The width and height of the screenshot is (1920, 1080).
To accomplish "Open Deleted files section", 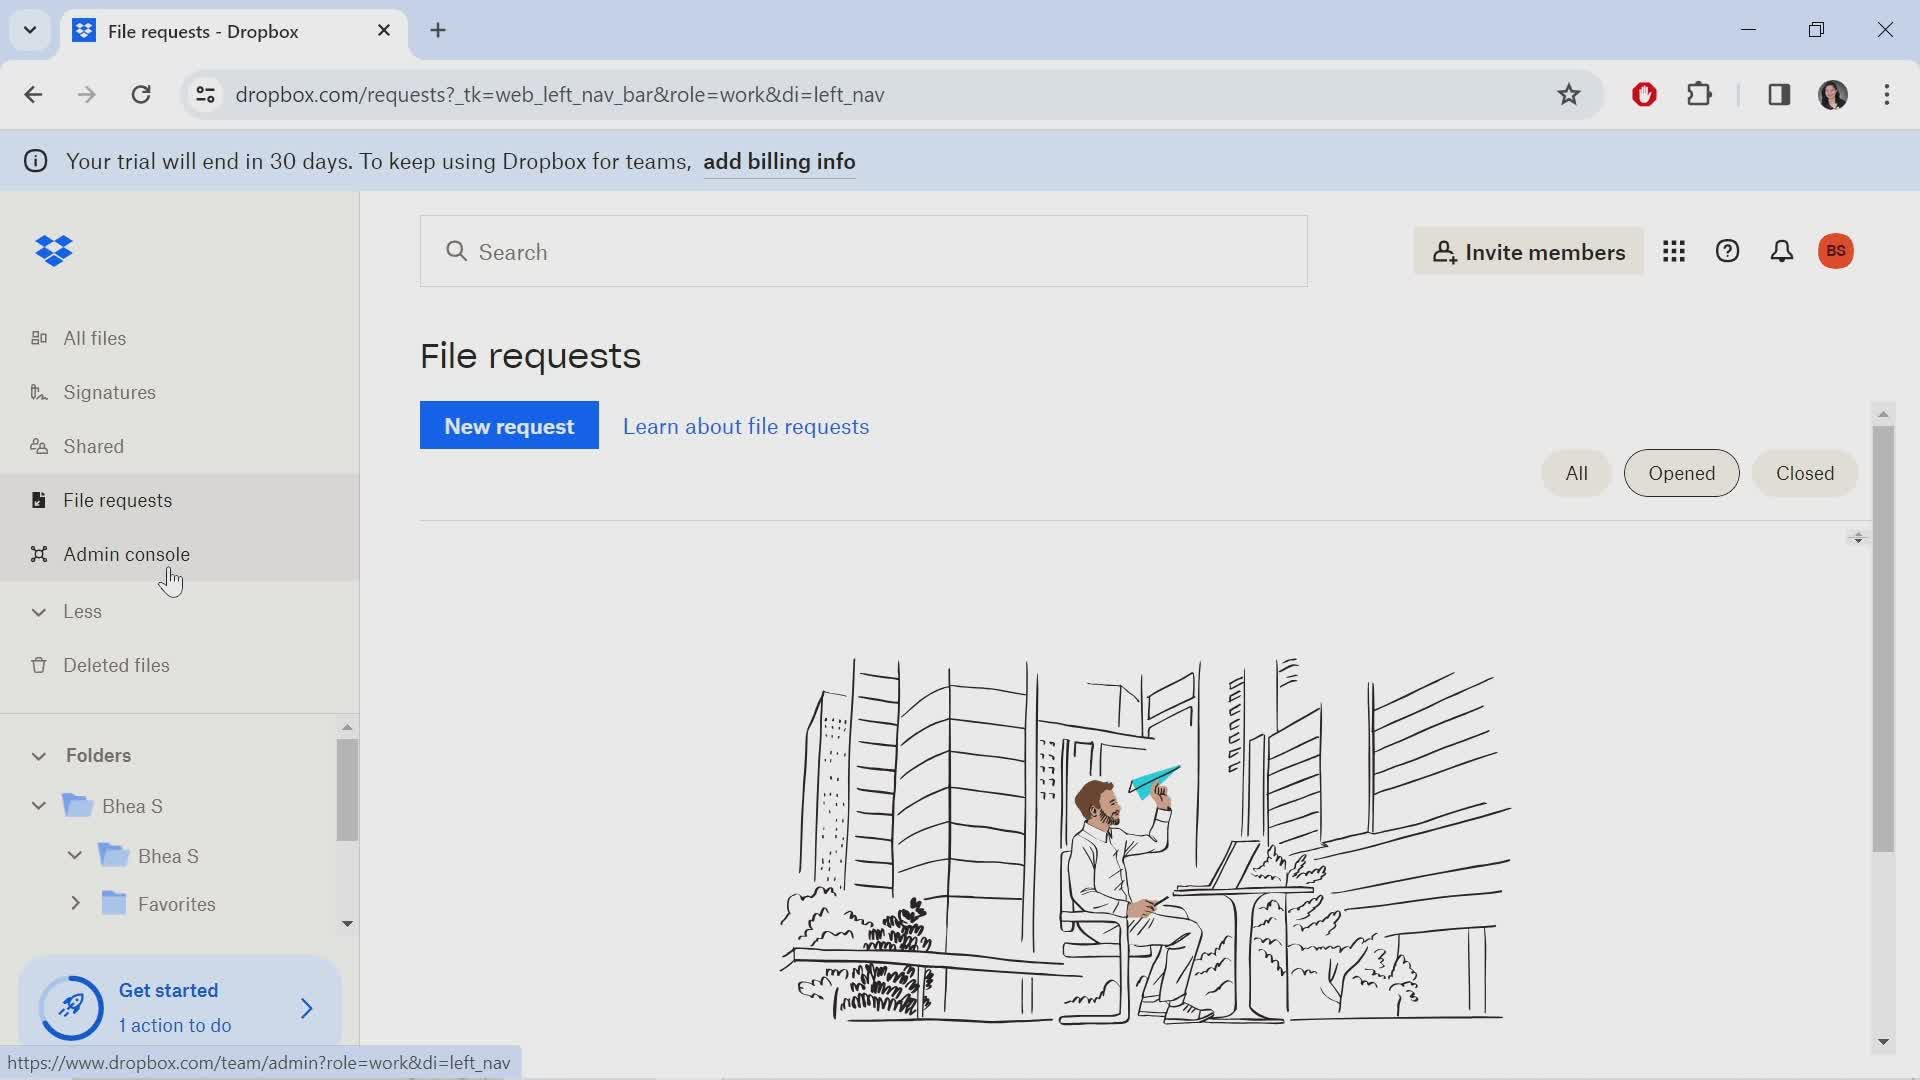I will tap(116, 665).
